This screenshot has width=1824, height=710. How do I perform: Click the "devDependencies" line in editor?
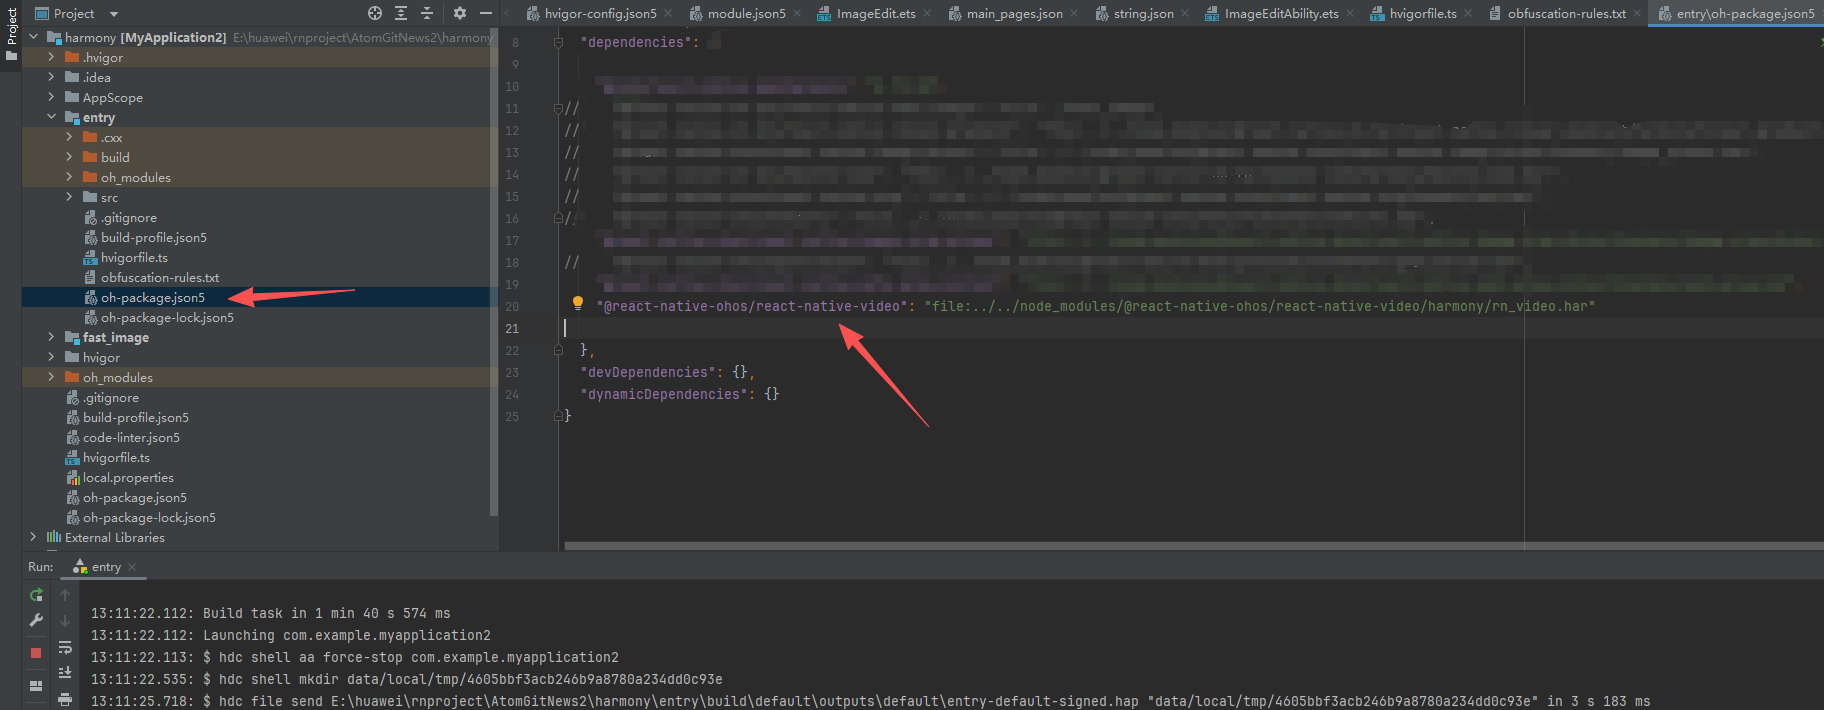[667, 372]
